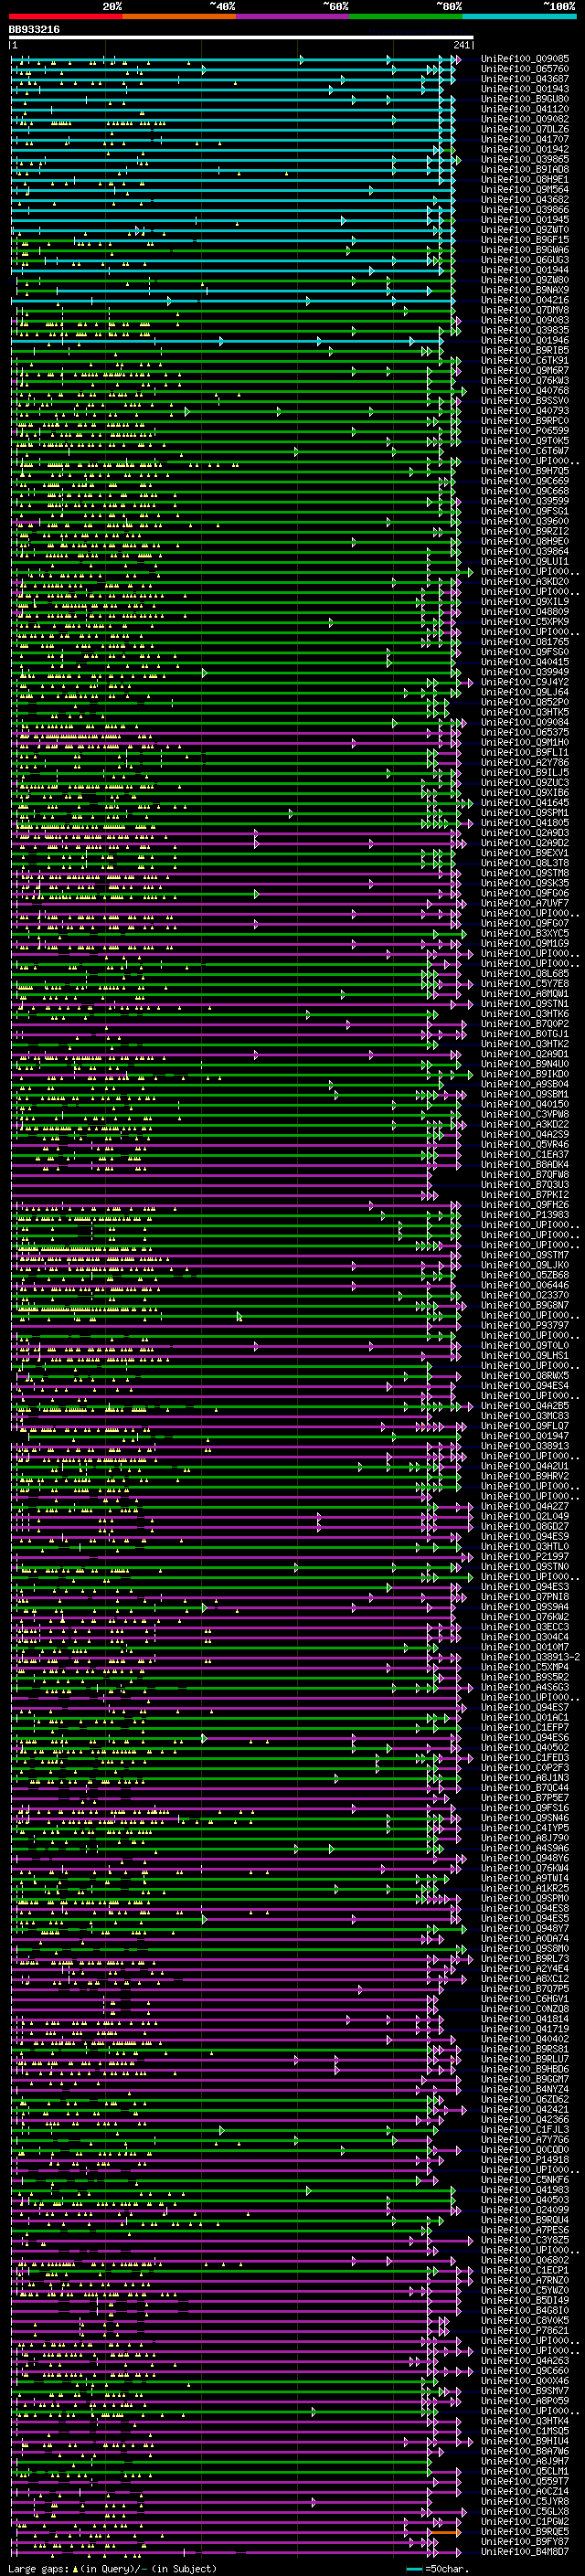The image size is (585, 2576).
Task: Click hit label UniRef100_O65760
Action: (525, 69)
